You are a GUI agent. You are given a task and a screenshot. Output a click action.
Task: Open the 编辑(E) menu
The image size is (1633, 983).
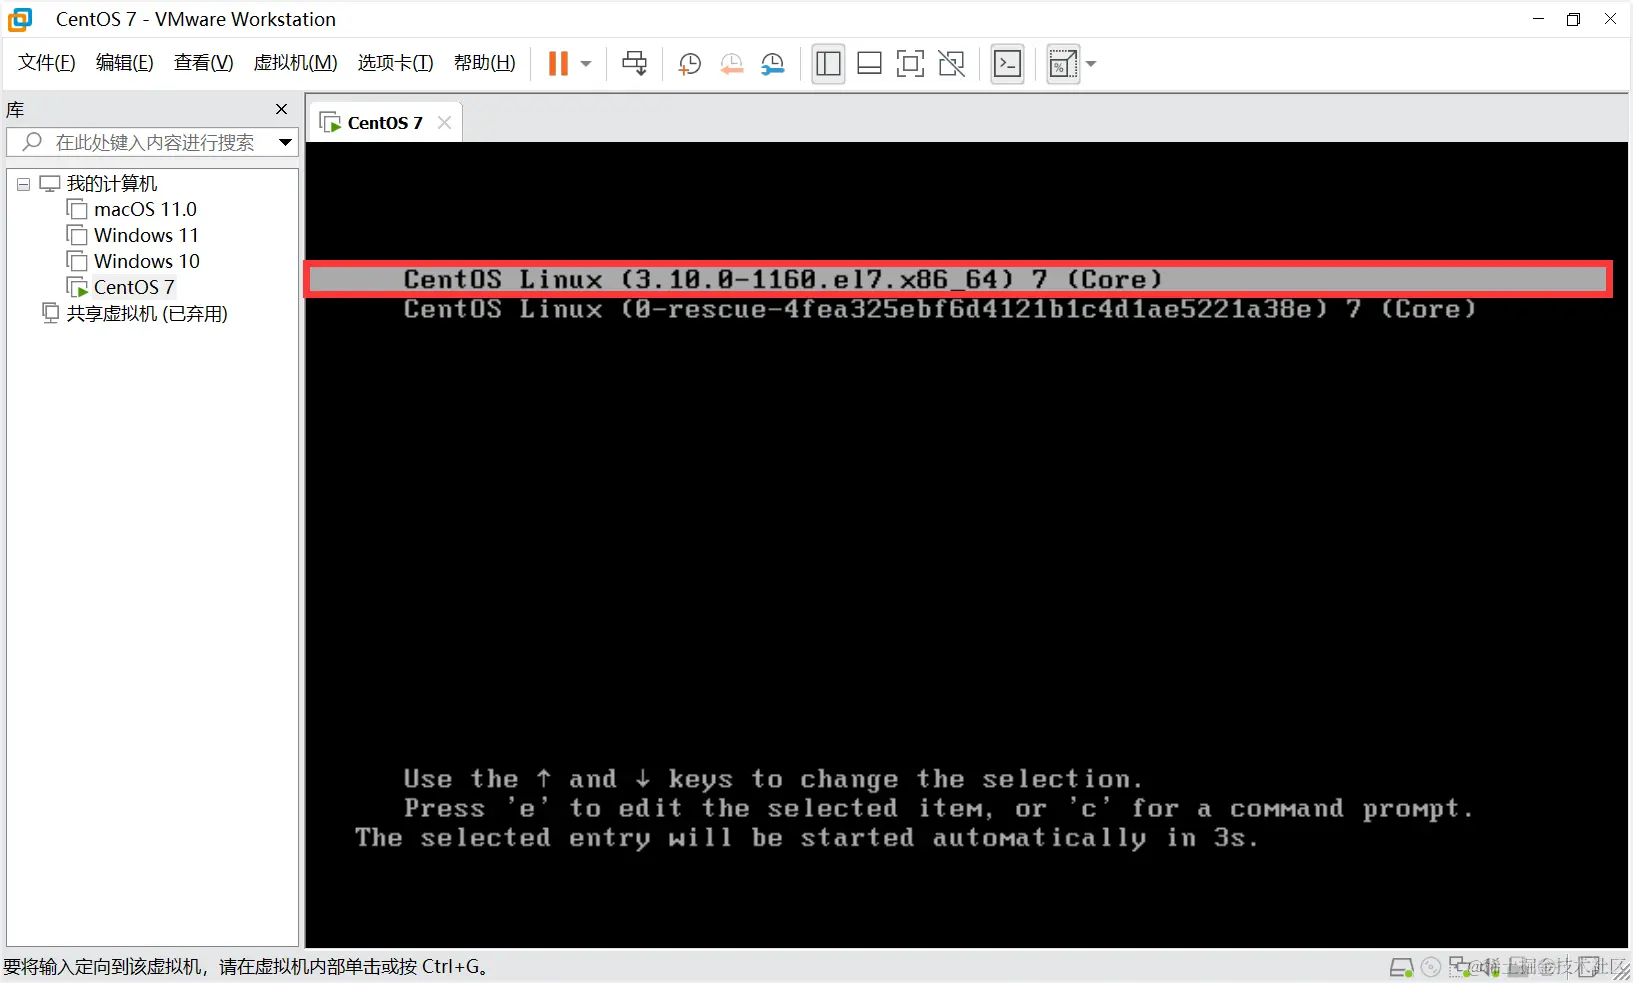point(125,63)
